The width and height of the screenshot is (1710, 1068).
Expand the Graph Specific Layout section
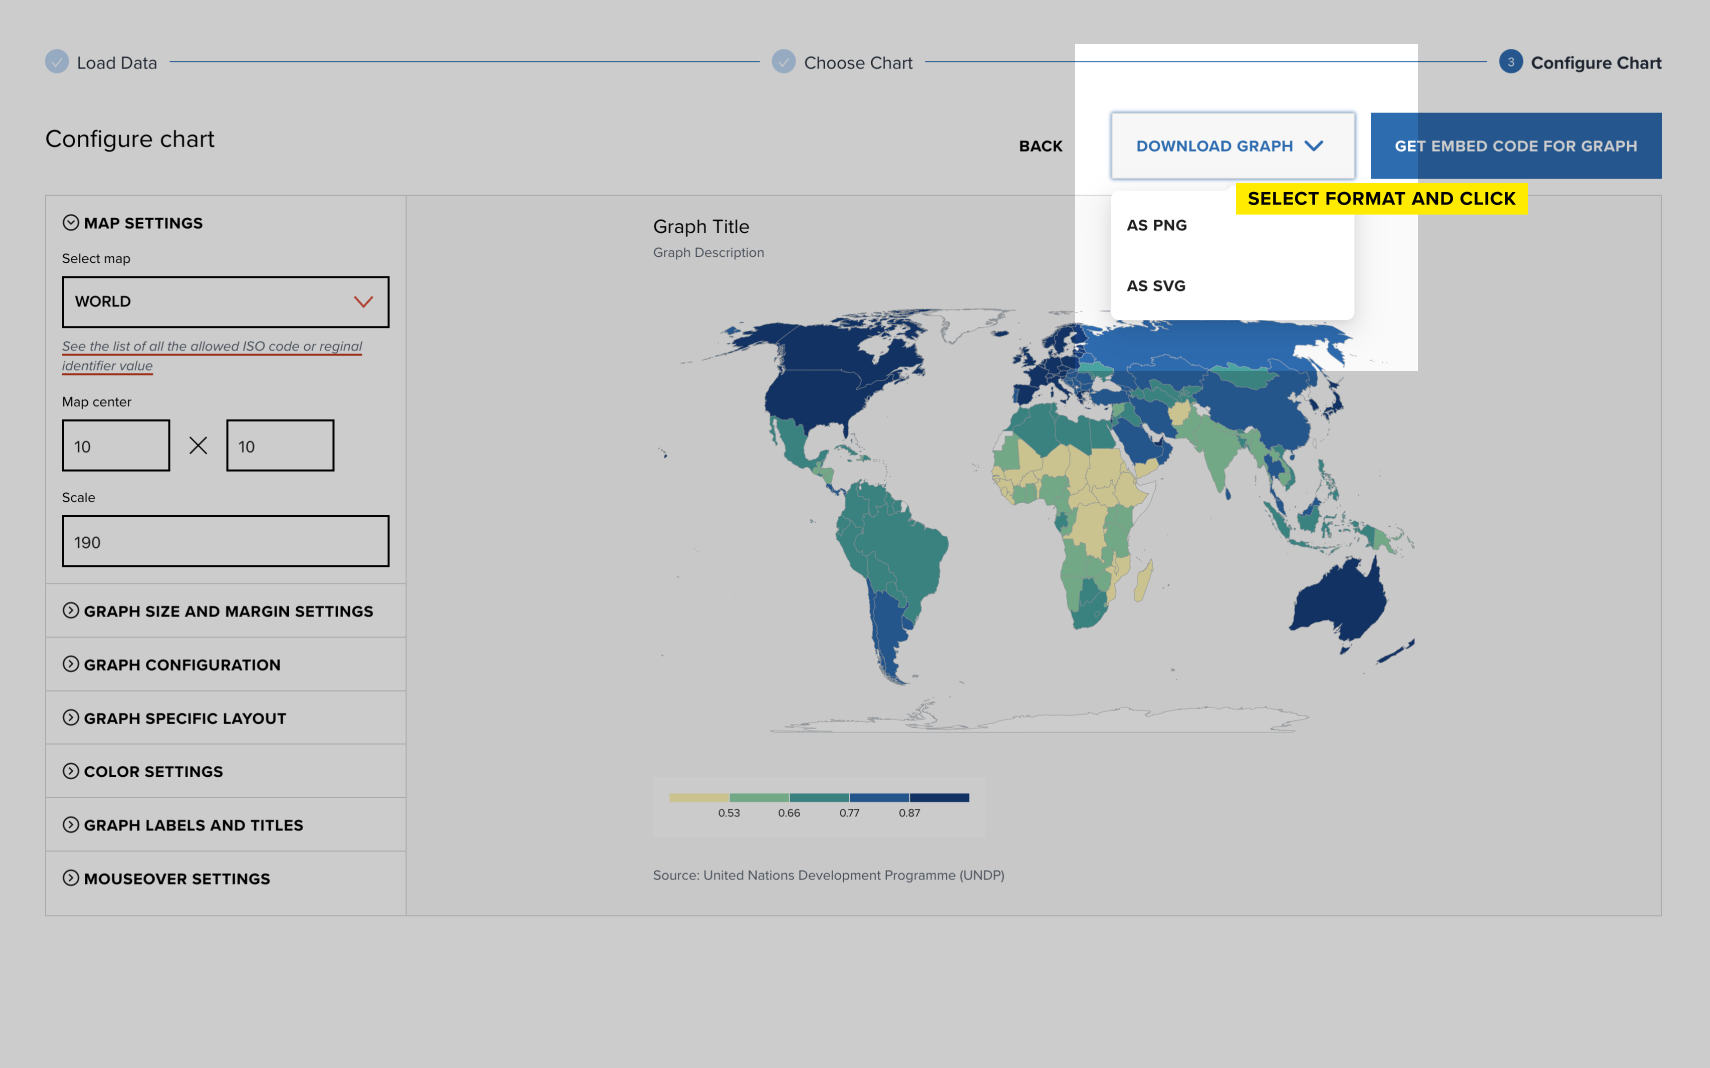pyautogui.click(x=226, y=718)
